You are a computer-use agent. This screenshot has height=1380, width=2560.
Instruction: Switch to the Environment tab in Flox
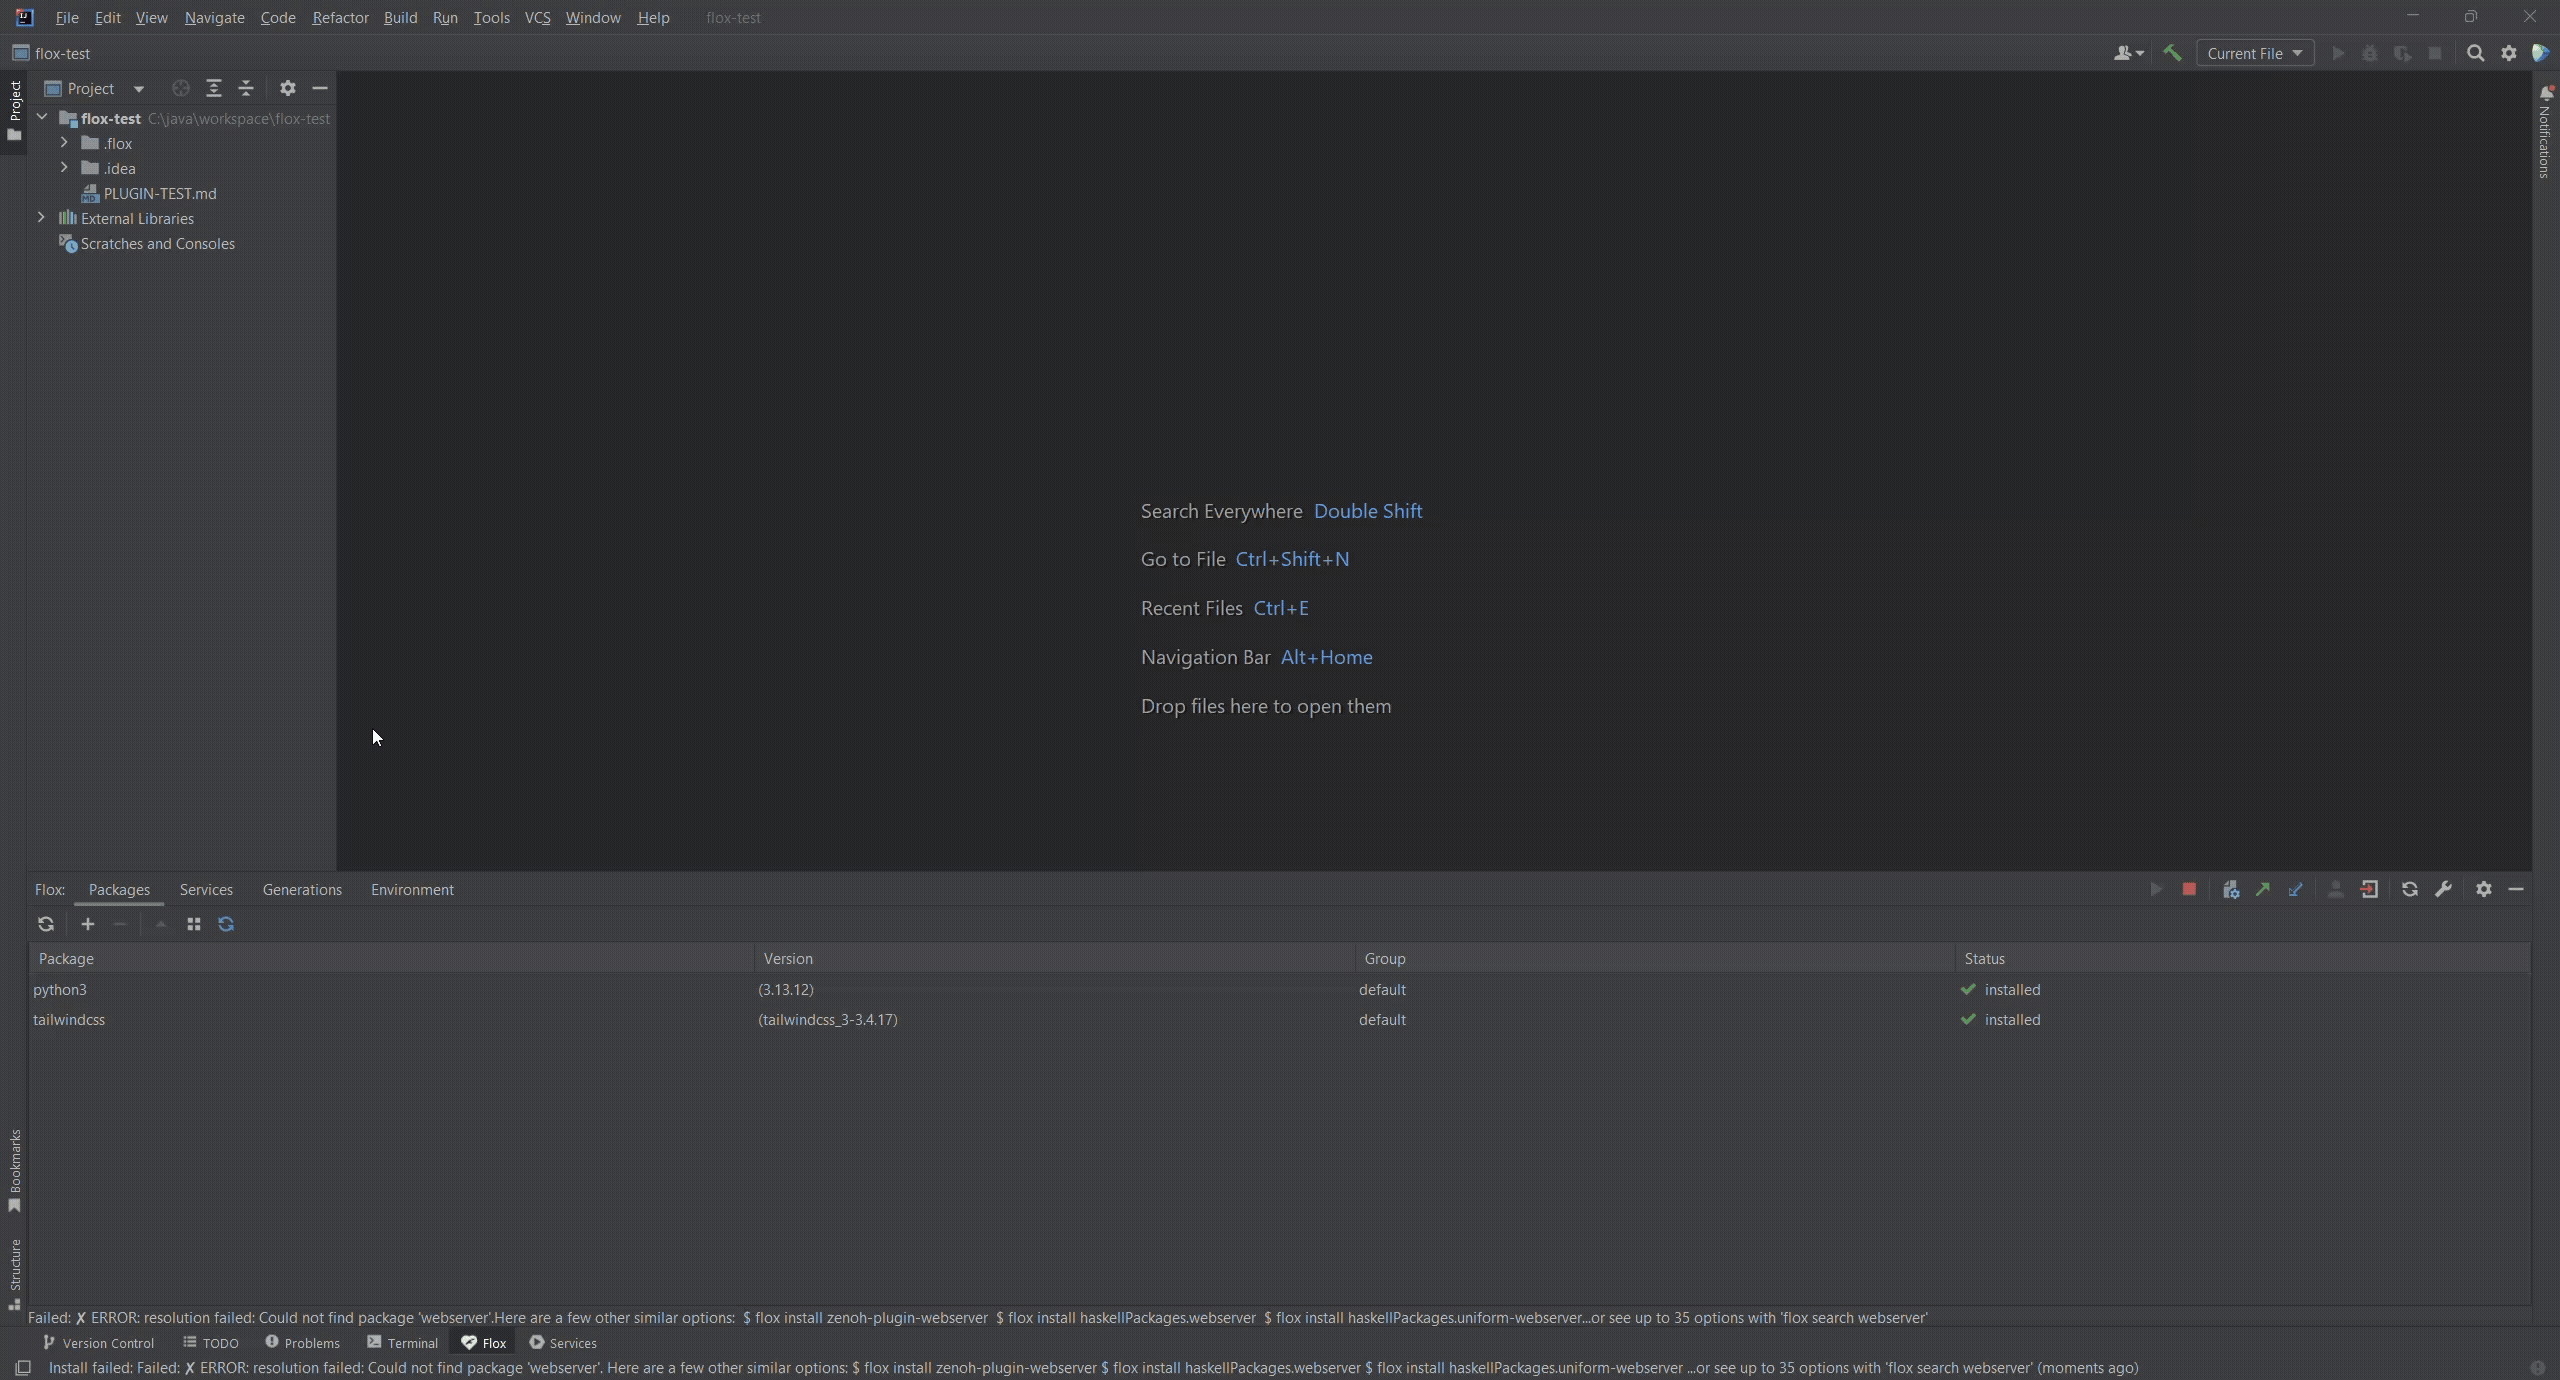point(412,889)
